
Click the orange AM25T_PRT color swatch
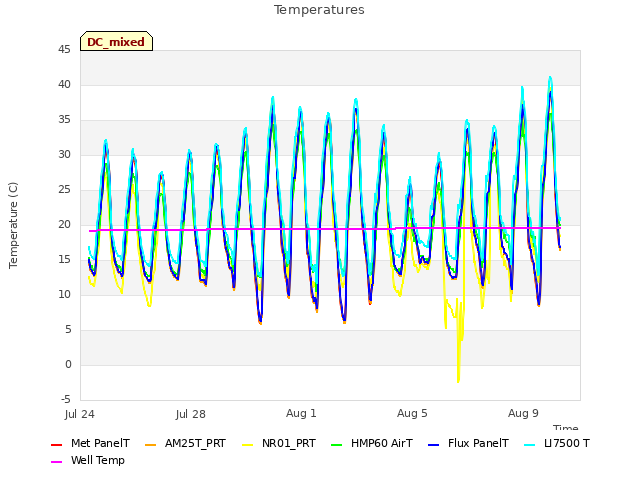coord(151,444)
